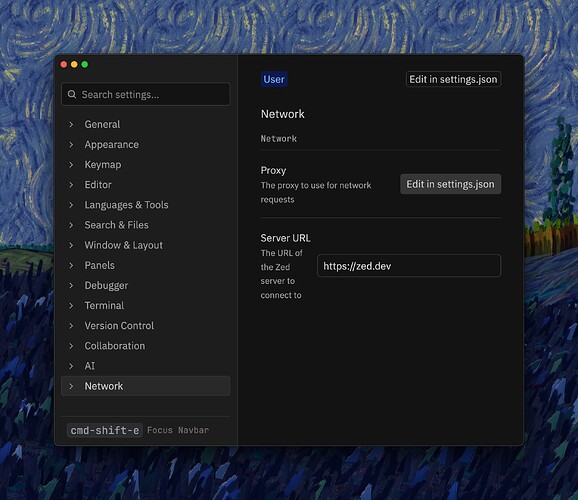Expand the AI section chevron
The height and width of the screenshot is (500, 578).
click(71, 366)
